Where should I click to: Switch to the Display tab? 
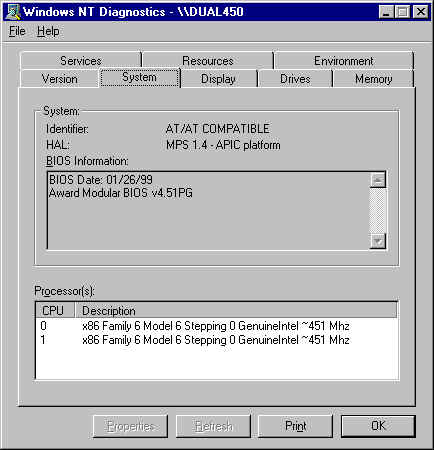pyautogui.click(x=218, y=79)
